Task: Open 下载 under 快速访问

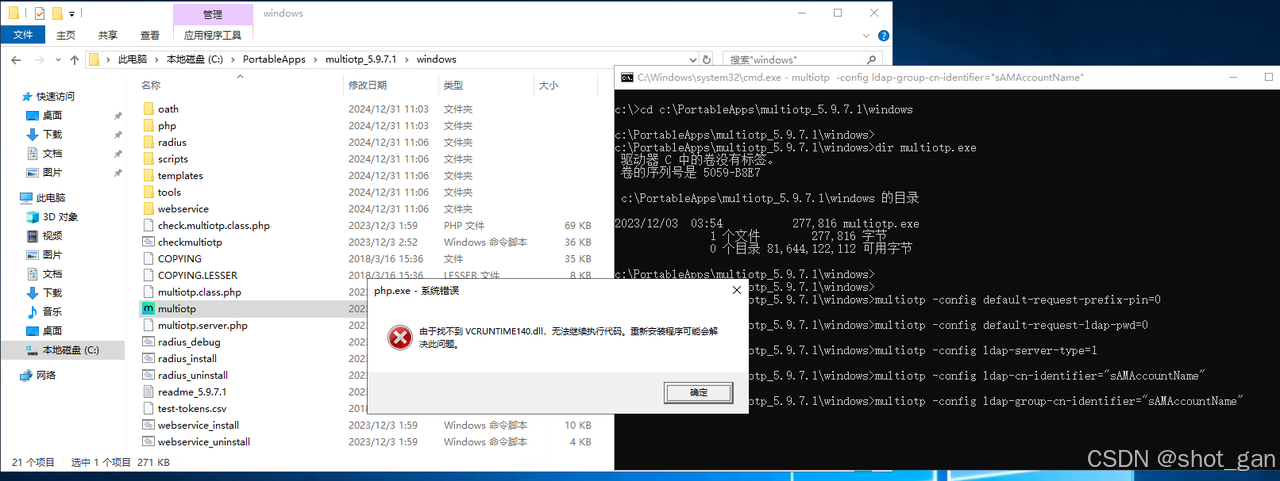Action: [x=52, y=134]
